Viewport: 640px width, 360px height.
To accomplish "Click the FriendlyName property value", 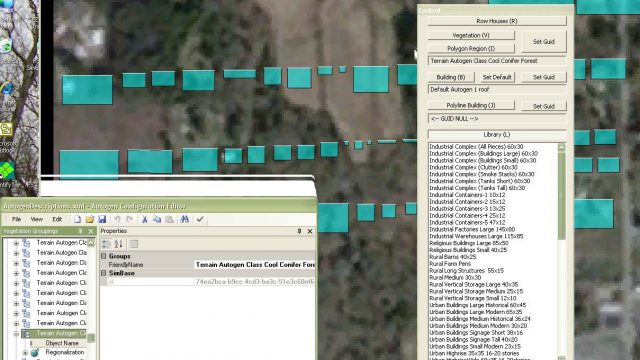I will click(255, 264).
